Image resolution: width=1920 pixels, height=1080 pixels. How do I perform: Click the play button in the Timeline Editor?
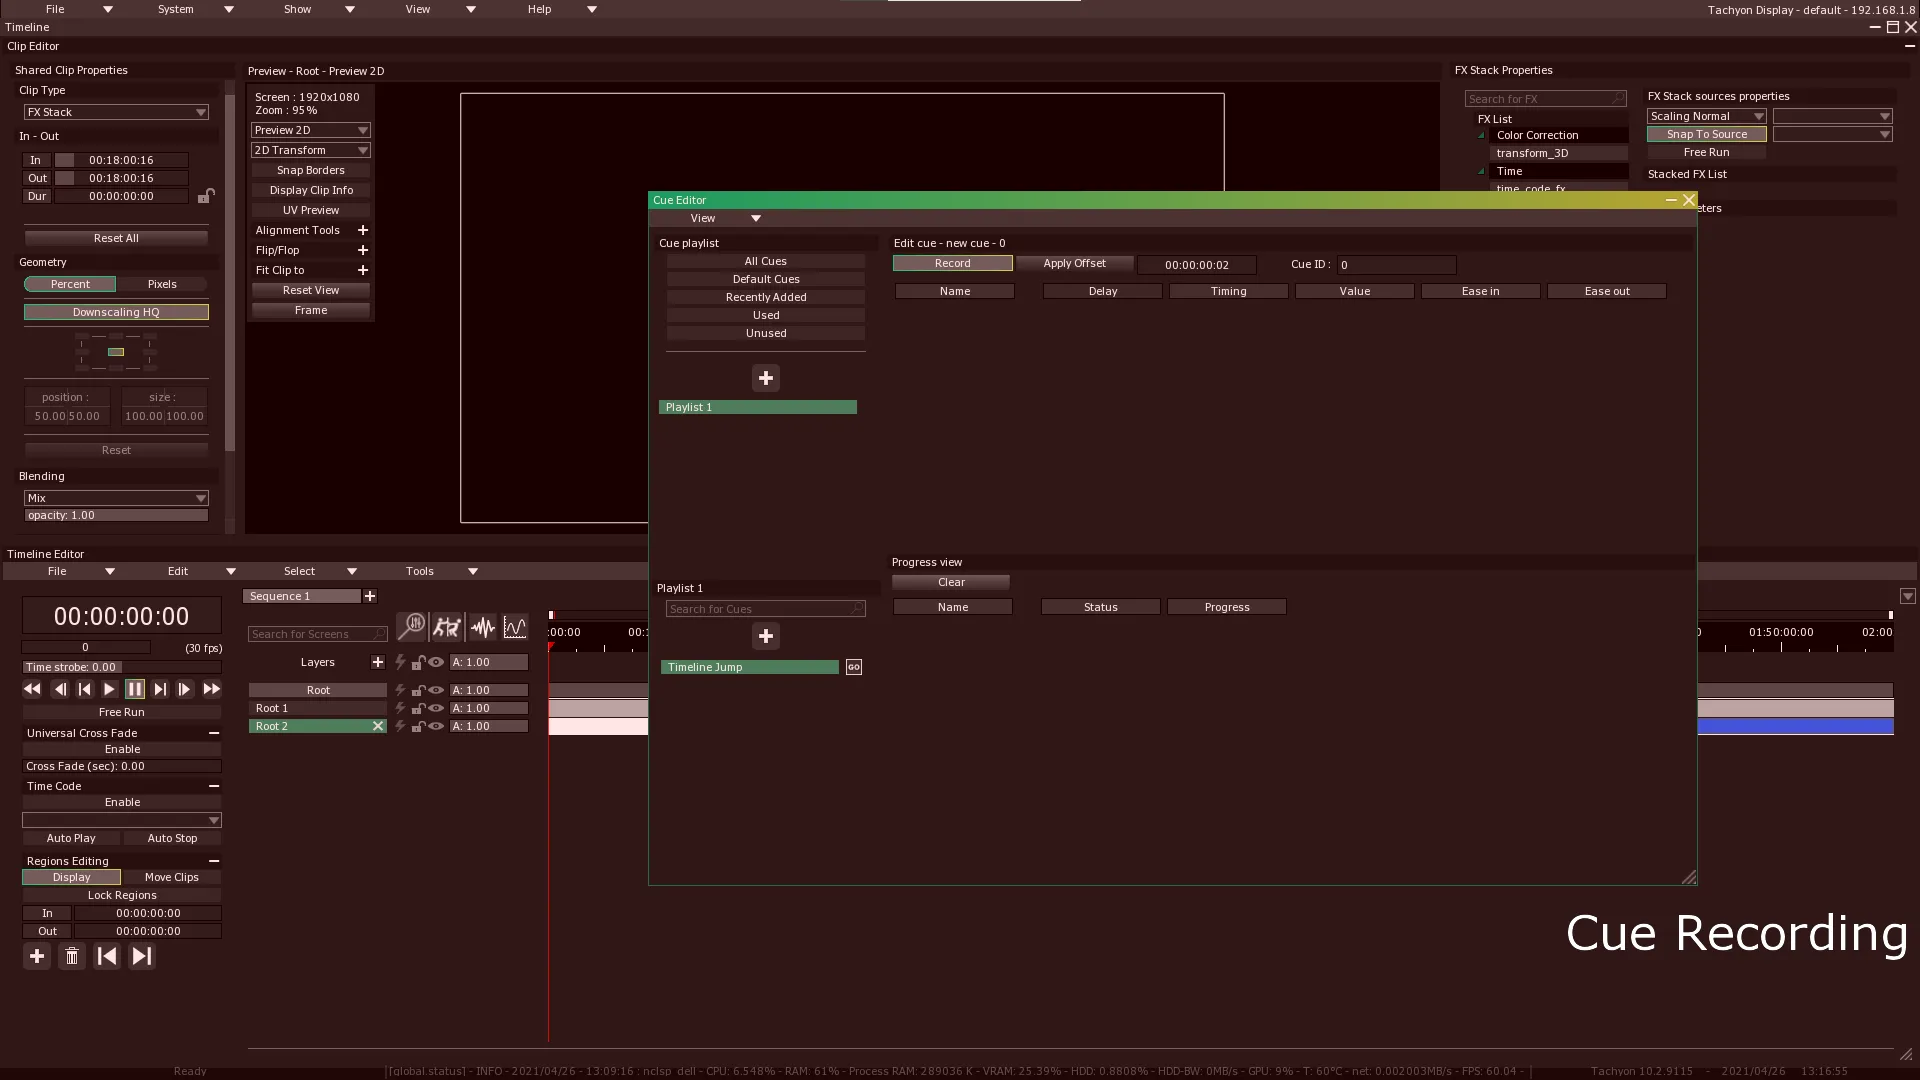[109, 689]
